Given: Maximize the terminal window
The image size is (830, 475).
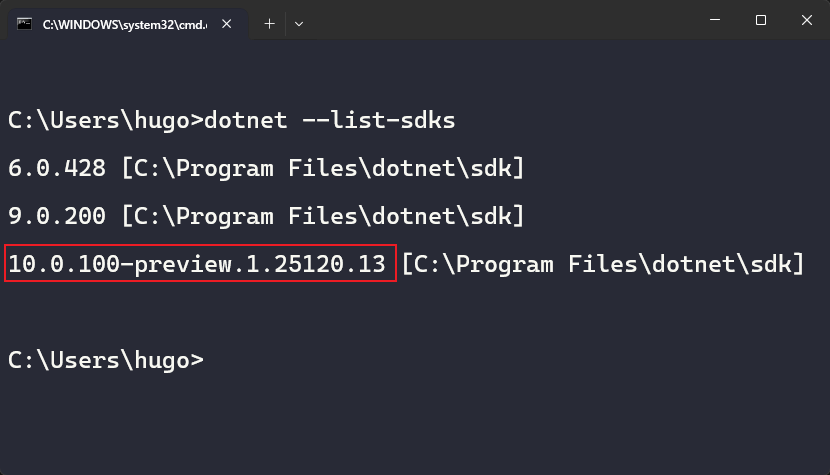Looking at the screenshot, I should click(761, 20).
